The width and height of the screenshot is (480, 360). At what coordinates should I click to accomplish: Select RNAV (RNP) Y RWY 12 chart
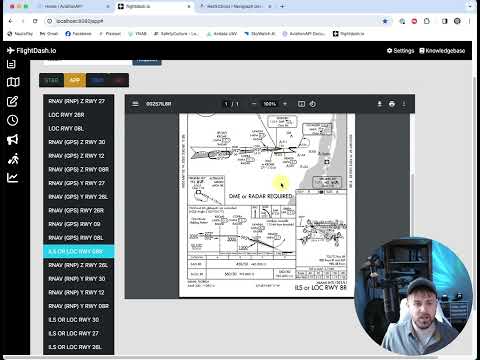point(79,292)
